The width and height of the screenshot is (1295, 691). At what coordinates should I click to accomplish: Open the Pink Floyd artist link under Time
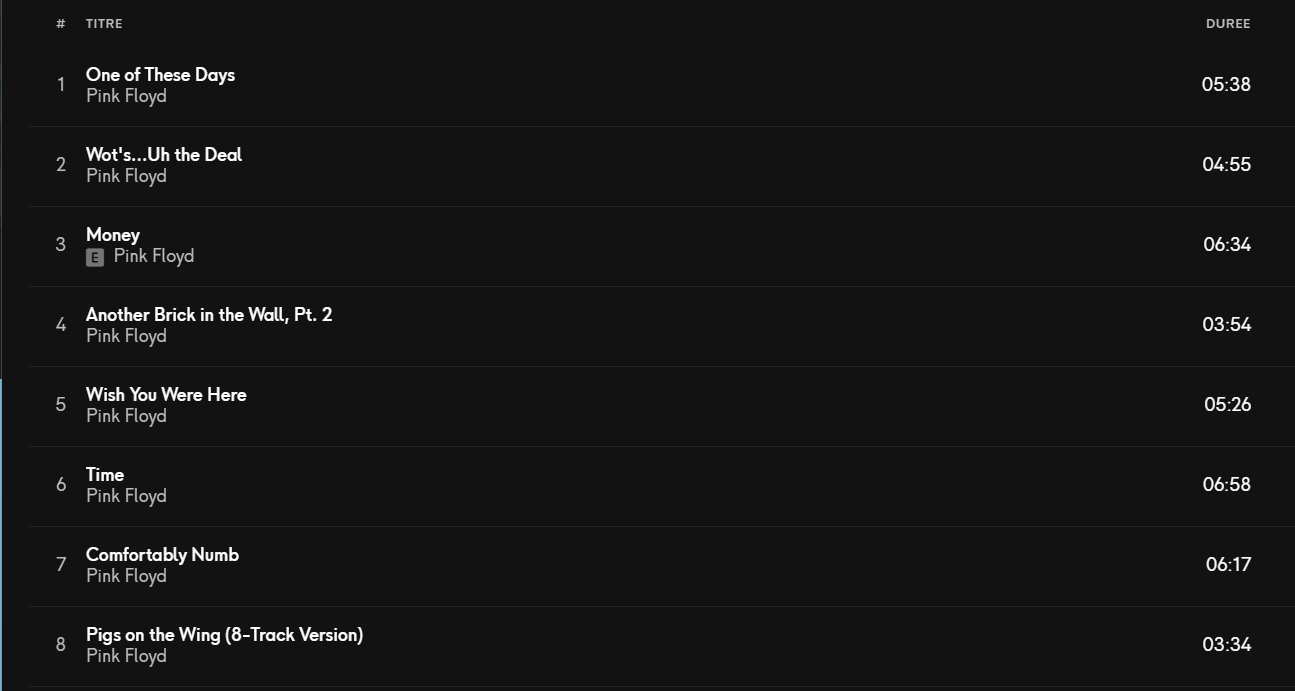click(126, 496)
